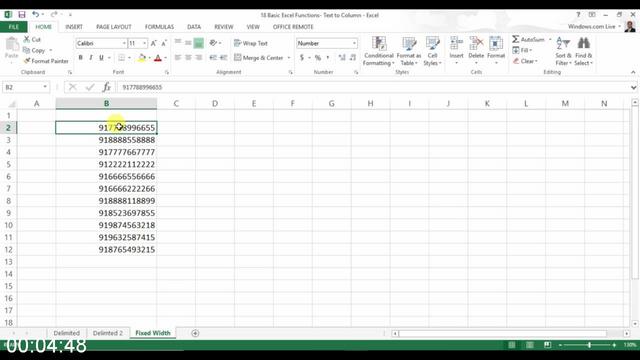The height and width of the screenshot is (360, 640).
Task: Open the Merge & Center dropdown arrow
Action: click(289, 58)
